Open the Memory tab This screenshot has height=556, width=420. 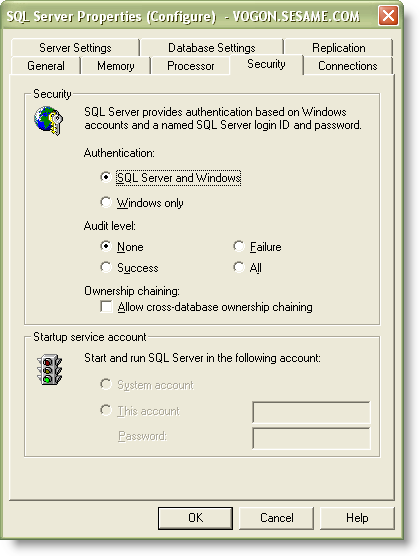[x=116, y=66]
